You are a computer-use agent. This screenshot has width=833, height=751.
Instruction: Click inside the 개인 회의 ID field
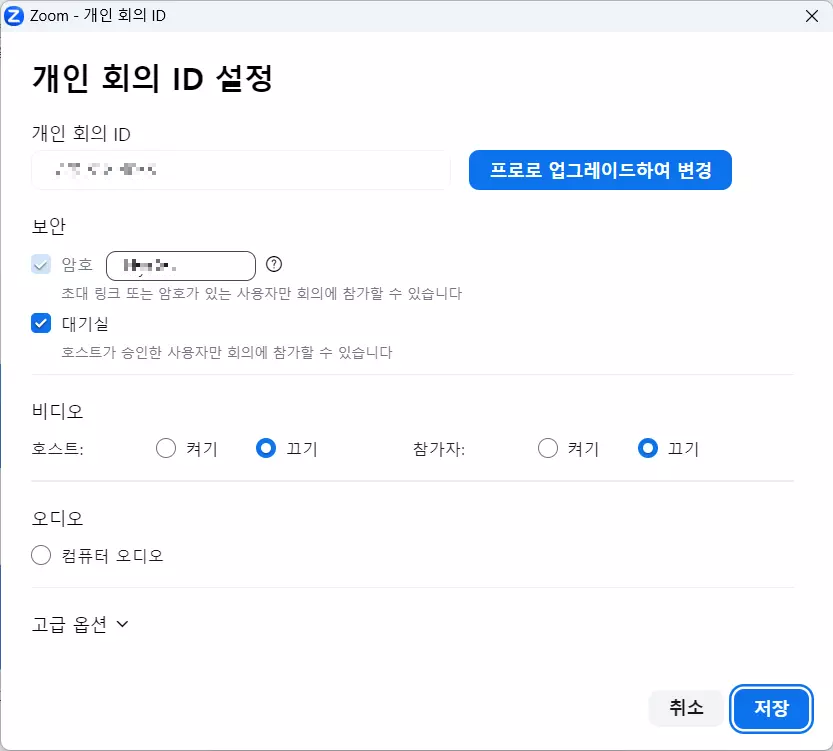[x=240, y=170]
